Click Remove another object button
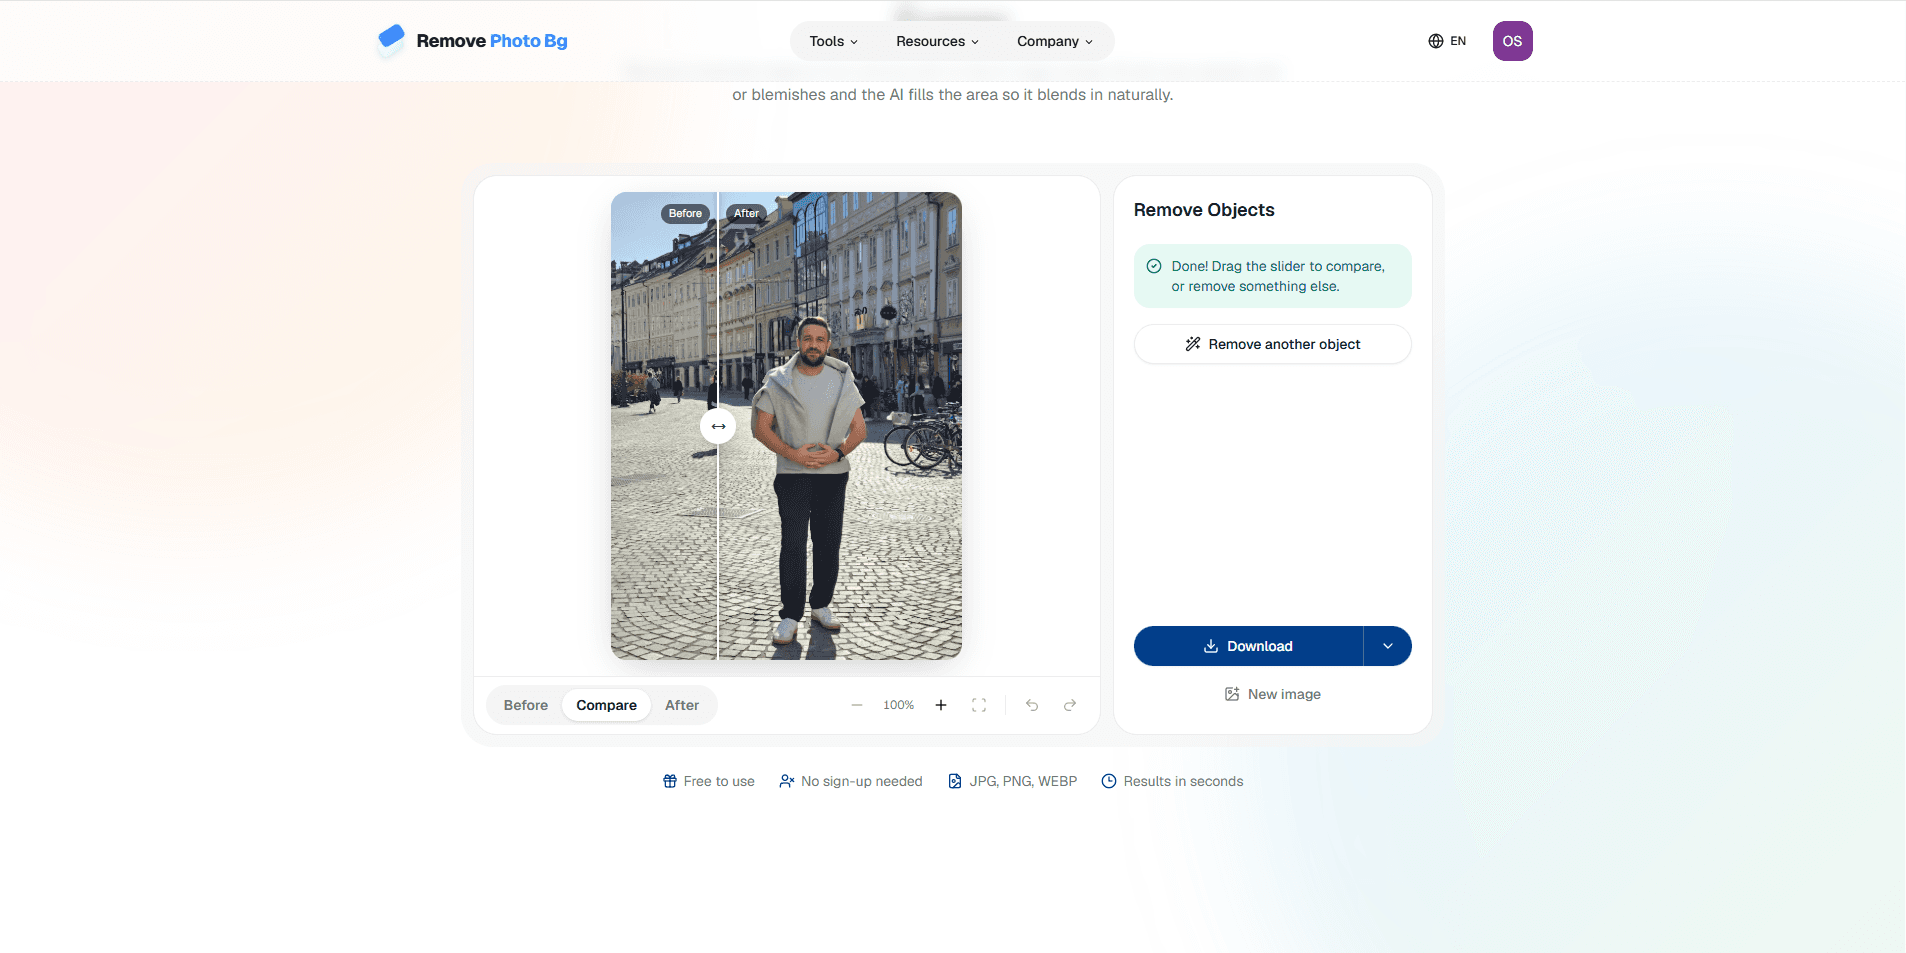1906x953 pixels. point(1273,344)
